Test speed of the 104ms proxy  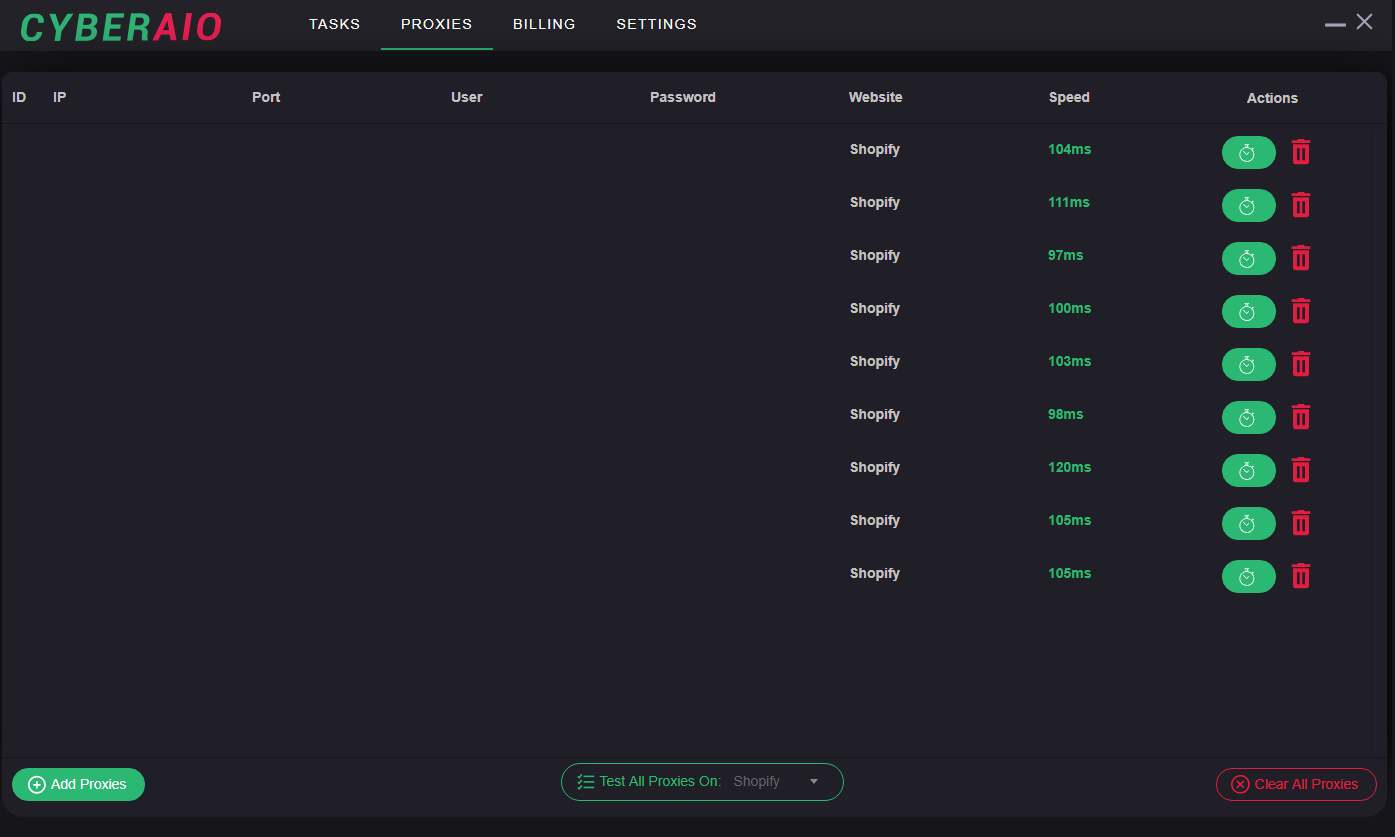1248,153
